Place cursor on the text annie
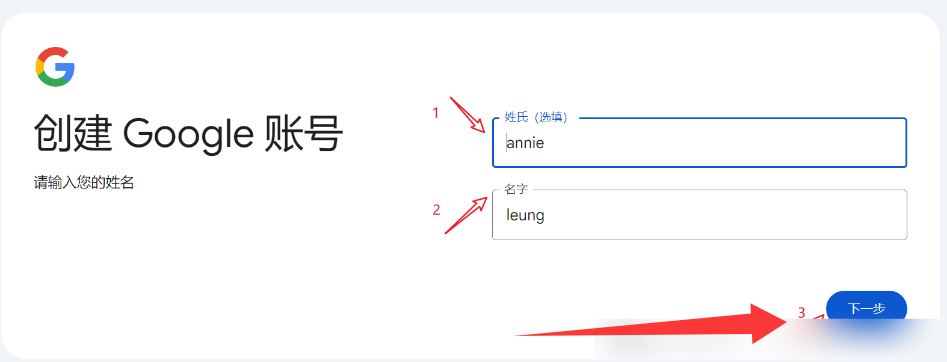 (525, 143)
